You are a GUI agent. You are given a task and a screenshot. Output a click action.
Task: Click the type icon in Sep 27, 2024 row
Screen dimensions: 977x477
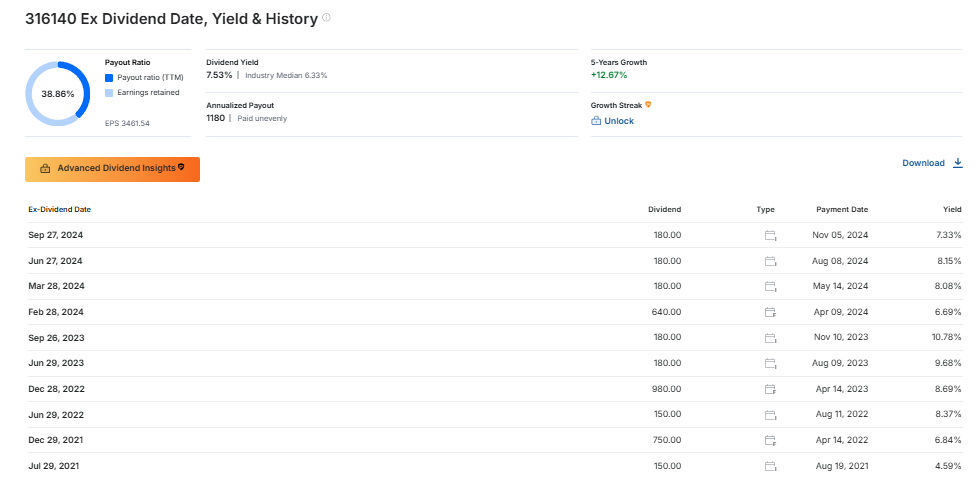click(x=771, y=235)
